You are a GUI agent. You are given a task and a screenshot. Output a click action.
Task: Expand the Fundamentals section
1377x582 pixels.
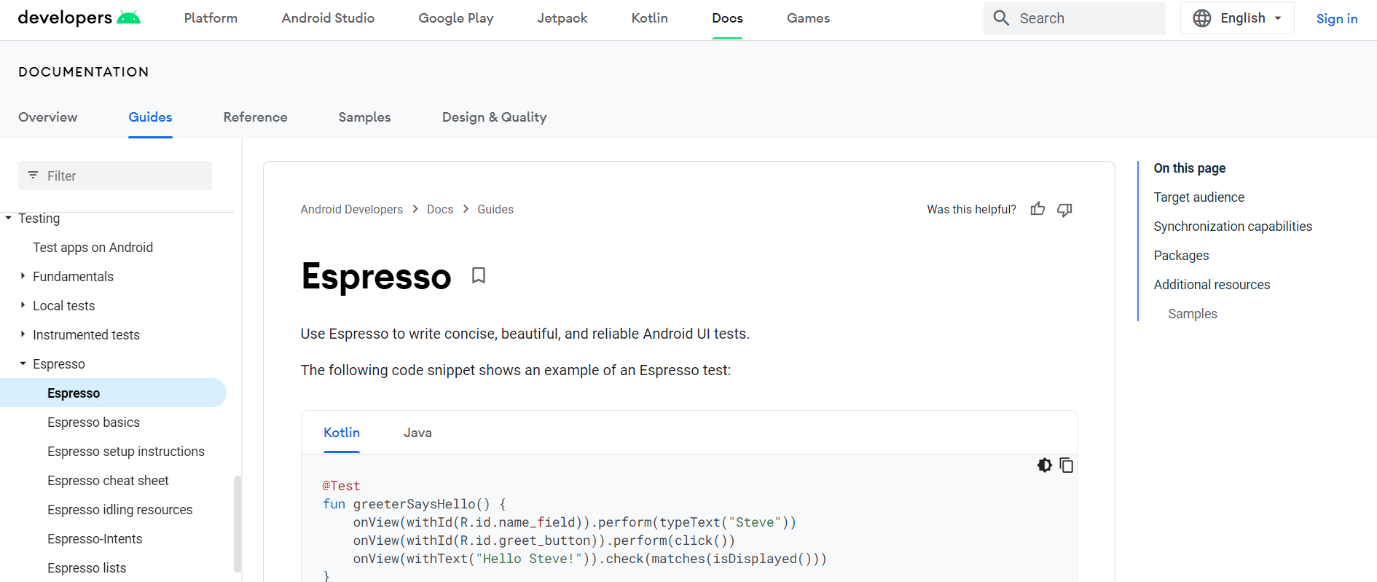(x=23, y=276)
